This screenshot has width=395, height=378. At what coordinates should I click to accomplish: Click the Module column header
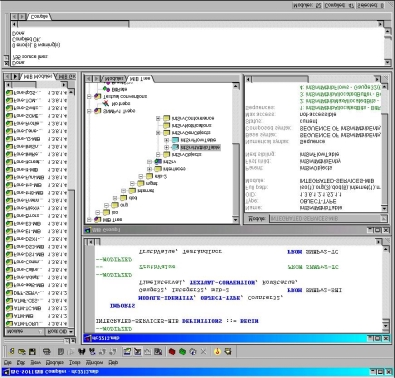[x=24, y=332]
